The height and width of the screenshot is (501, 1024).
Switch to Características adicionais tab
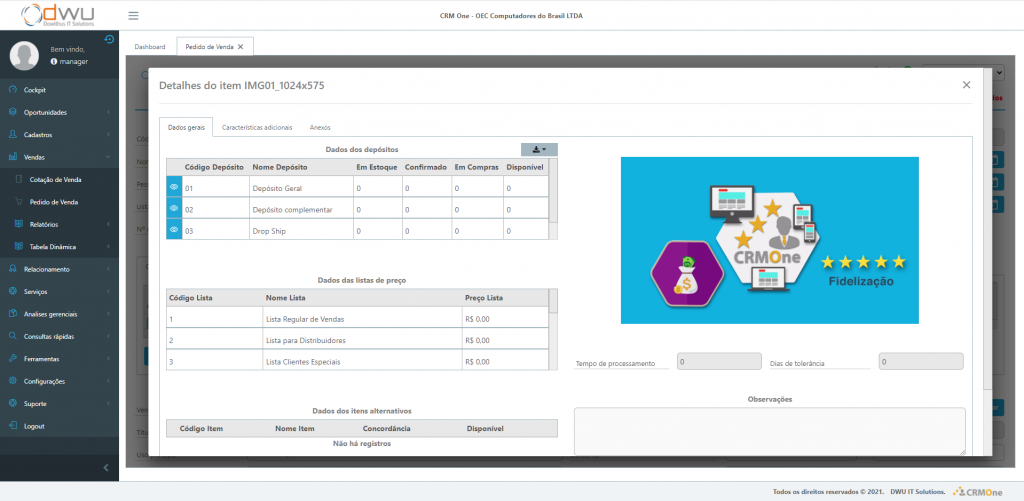pyautogui.click(x=257, y=128)
